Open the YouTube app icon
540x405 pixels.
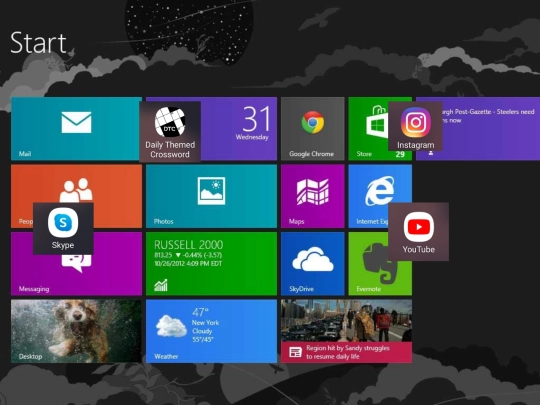[418, 231]
